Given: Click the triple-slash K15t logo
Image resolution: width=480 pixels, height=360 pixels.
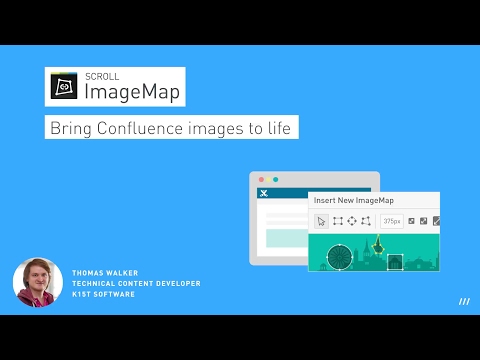Looking at the screenshot, I should coord(464,302).
